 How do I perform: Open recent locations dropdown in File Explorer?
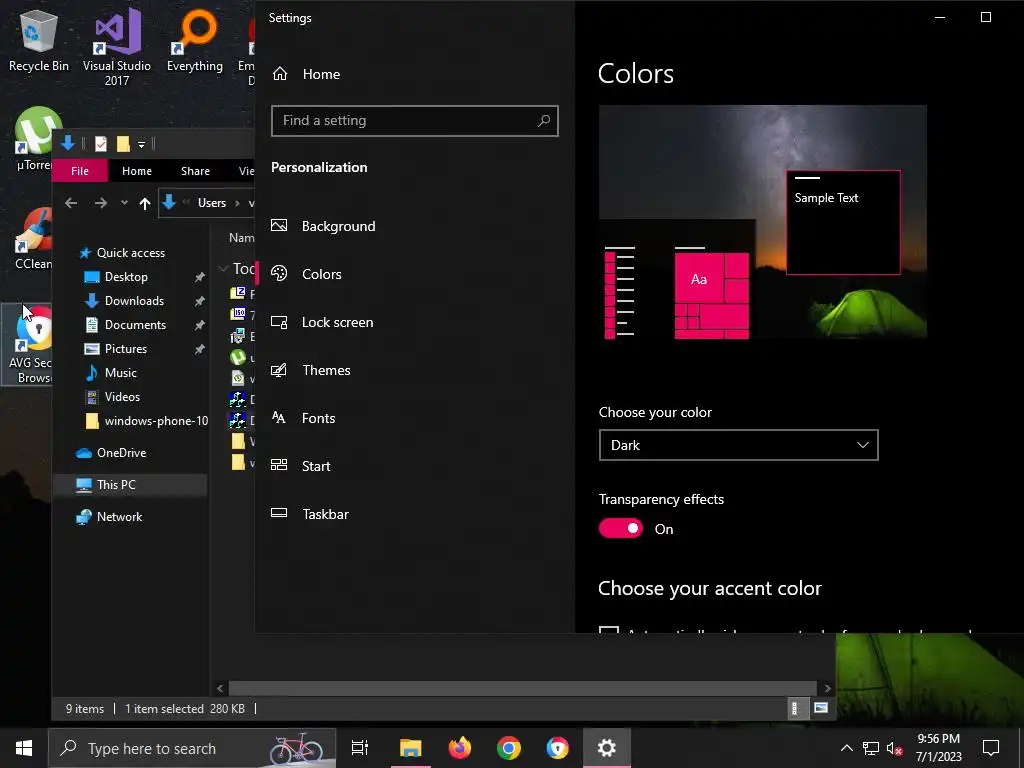click(x=124, y=203)
